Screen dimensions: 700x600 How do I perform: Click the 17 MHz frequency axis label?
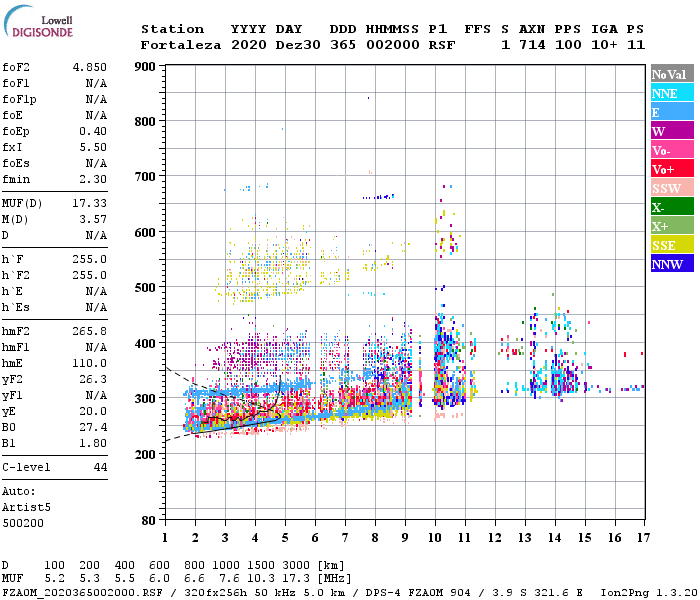click(643, 538)
